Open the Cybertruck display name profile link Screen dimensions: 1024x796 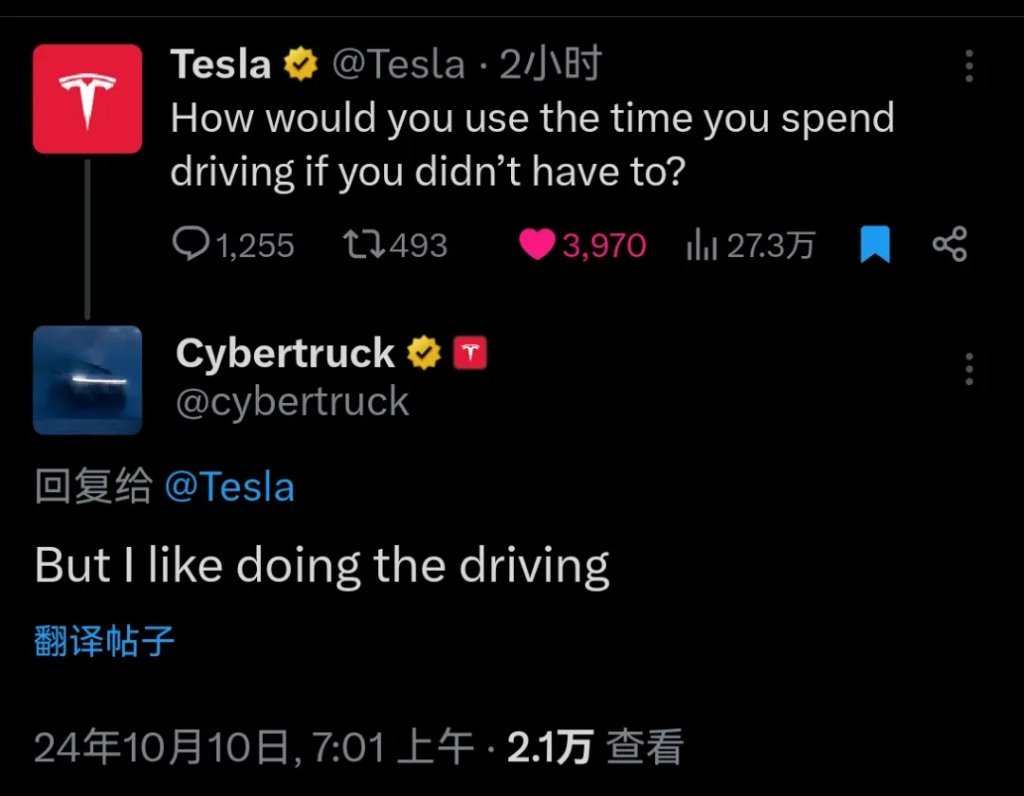point(285,353)
